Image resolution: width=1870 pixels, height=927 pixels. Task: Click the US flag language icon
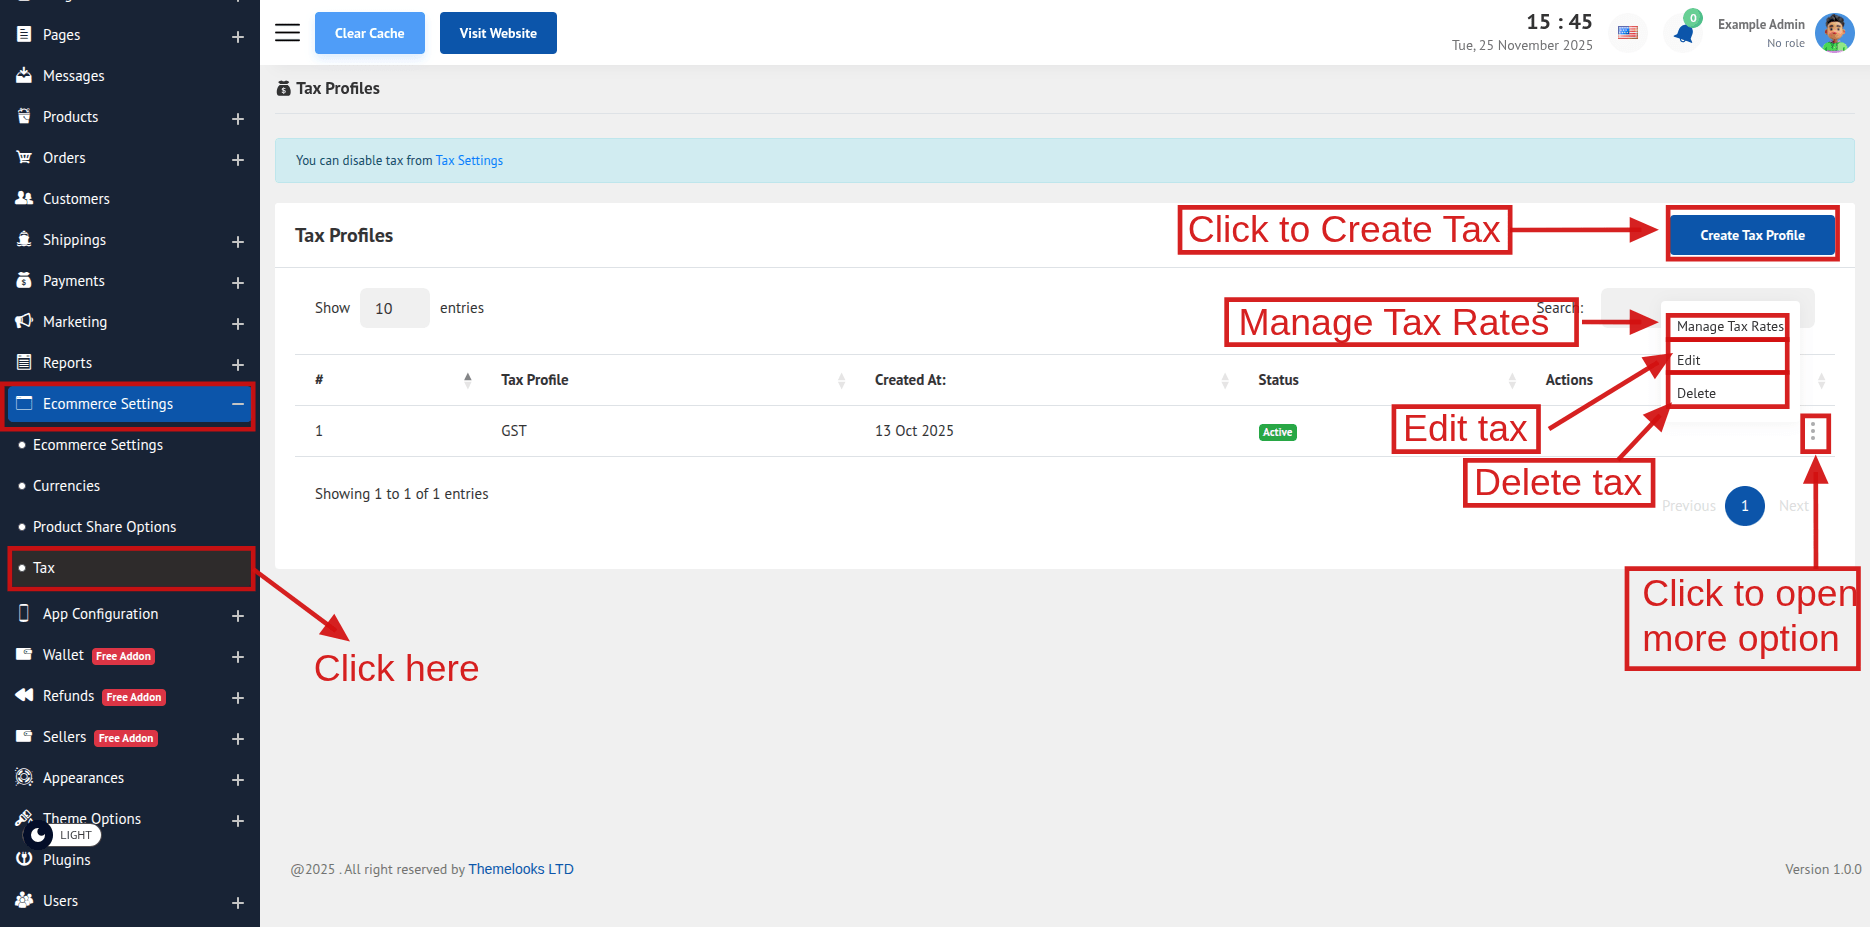coord(1628,33)
